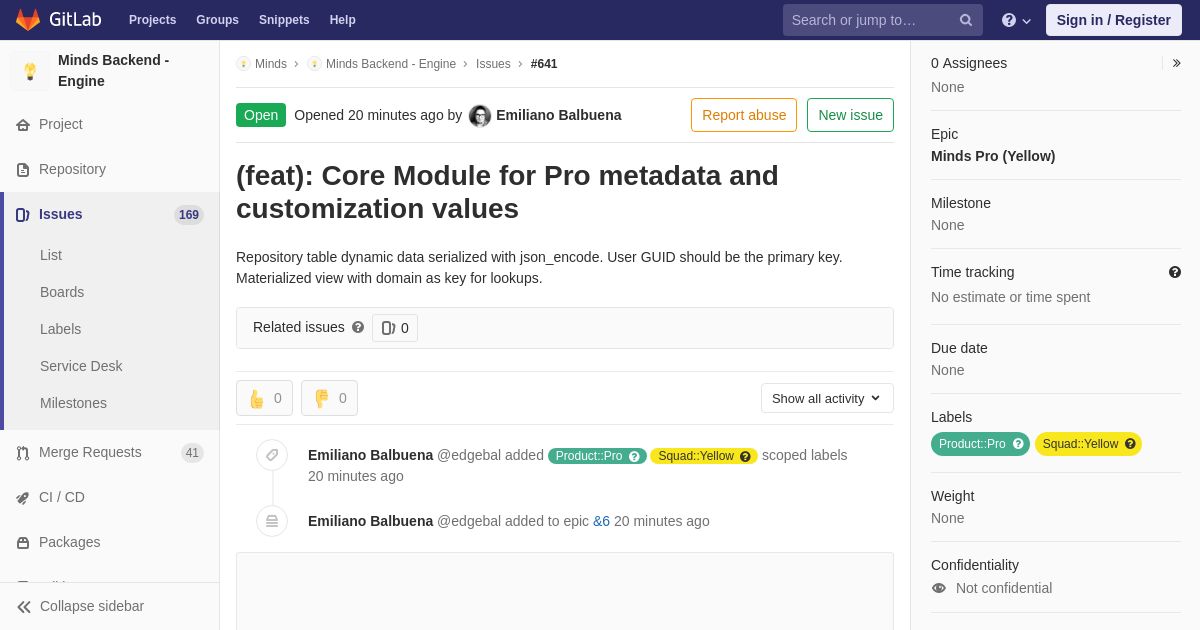This screenshot has height=630, width=1200.
Task: Click the search magnifier icon
Action: pyautogui.click(x=966, y=20)
